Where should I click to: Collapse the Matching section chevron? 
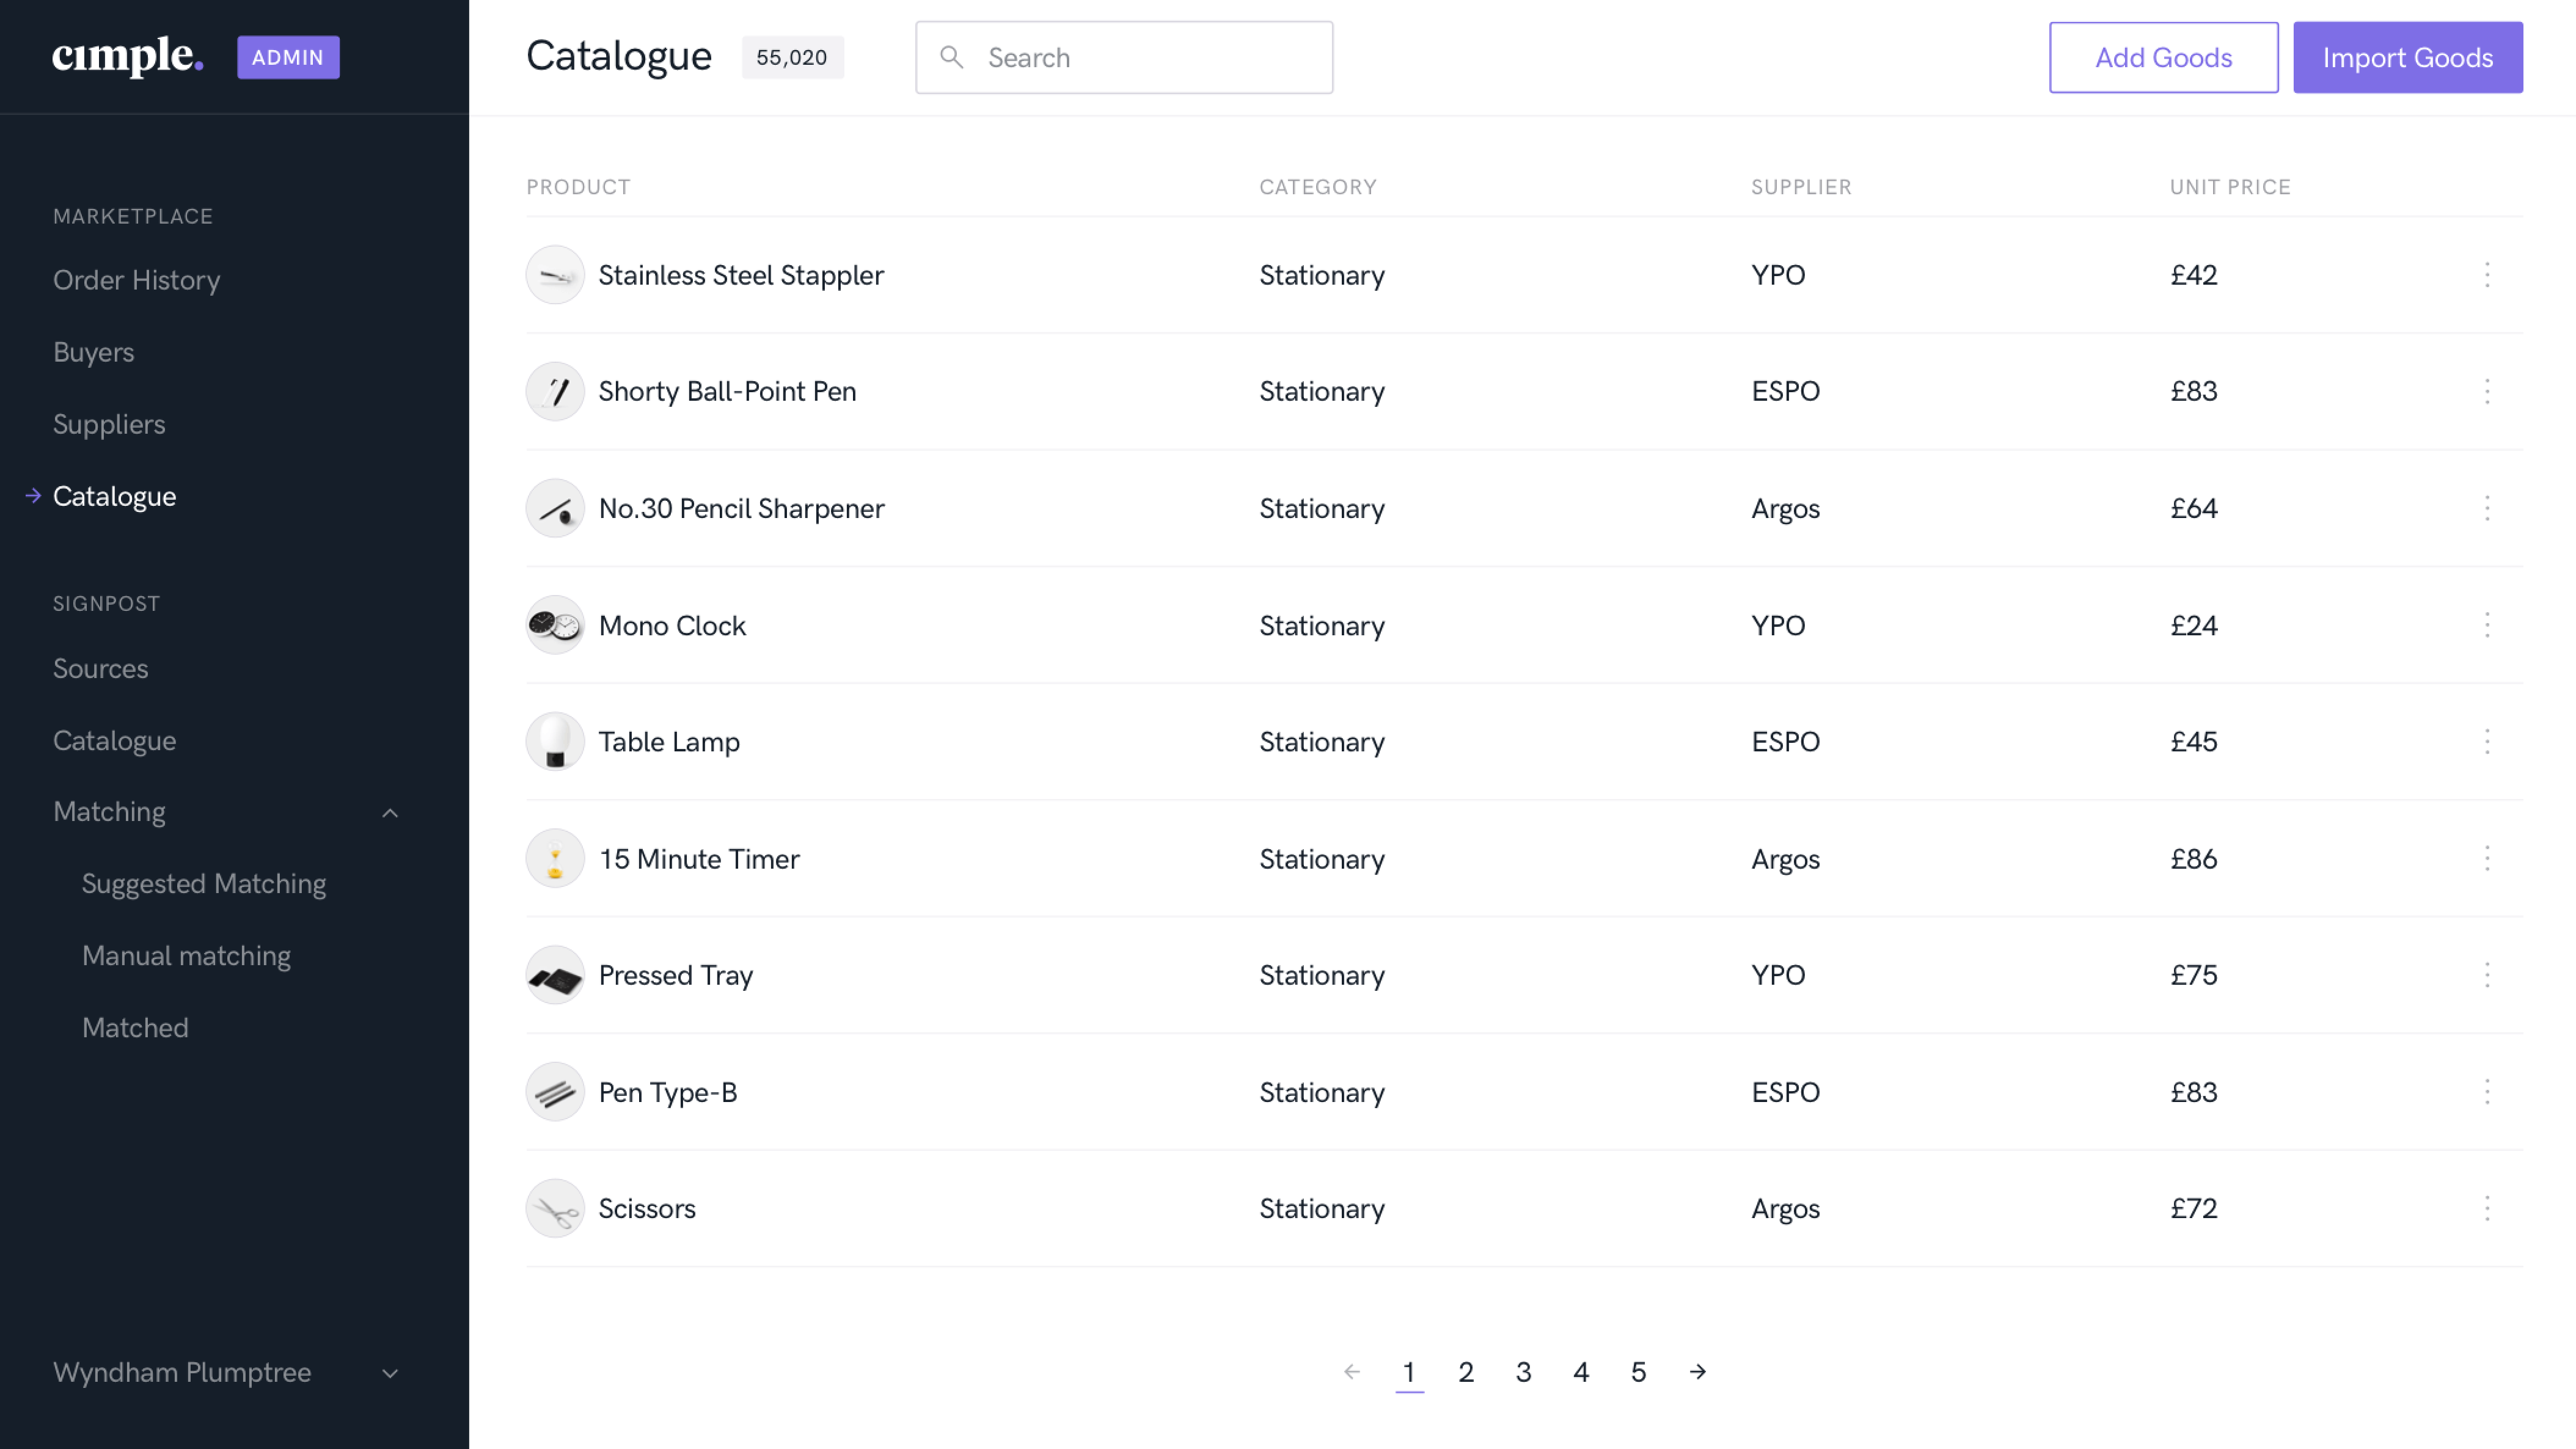[390, 813]
